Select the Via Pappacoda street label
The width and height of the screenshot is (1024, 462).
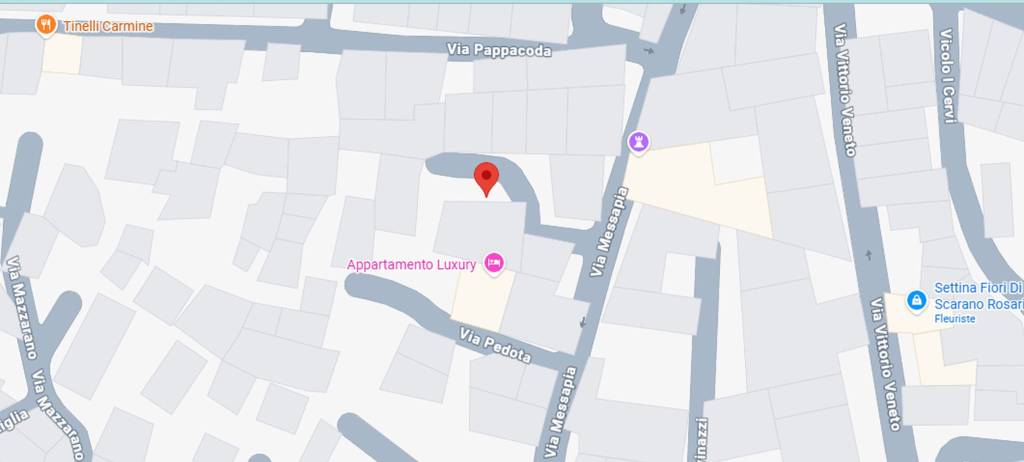coord(499,50)
